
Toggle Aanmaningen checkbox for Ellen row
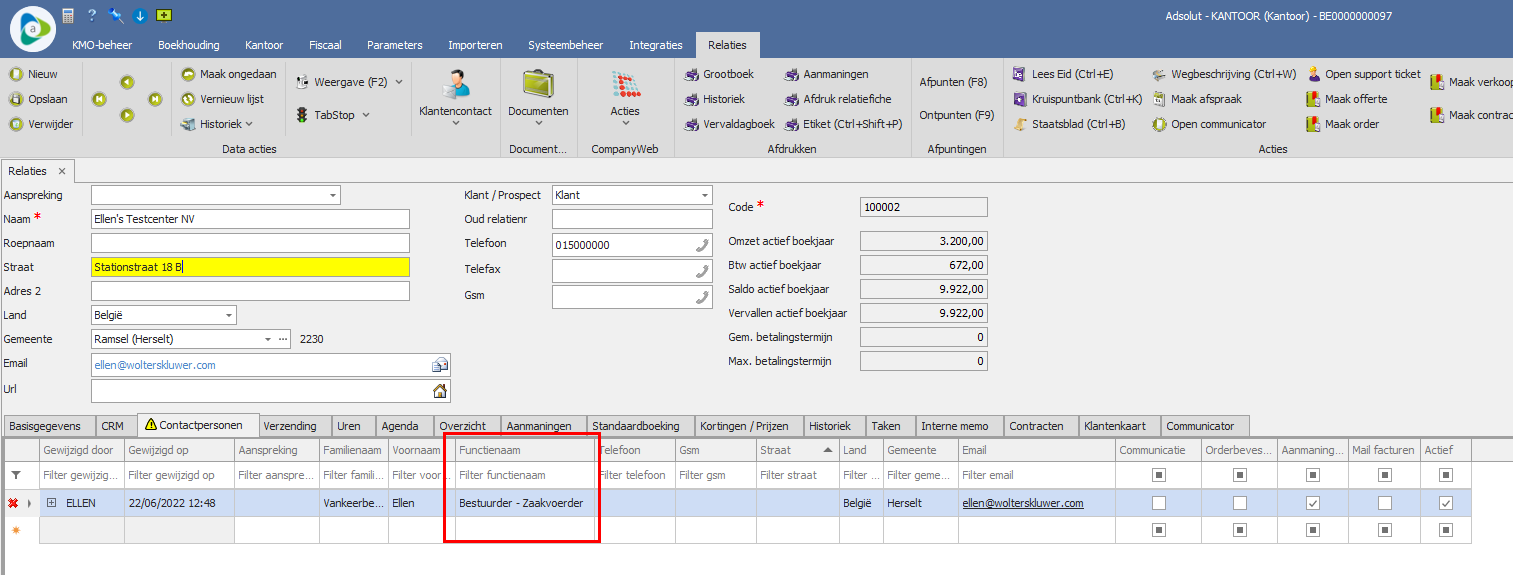pos(1313,503)
